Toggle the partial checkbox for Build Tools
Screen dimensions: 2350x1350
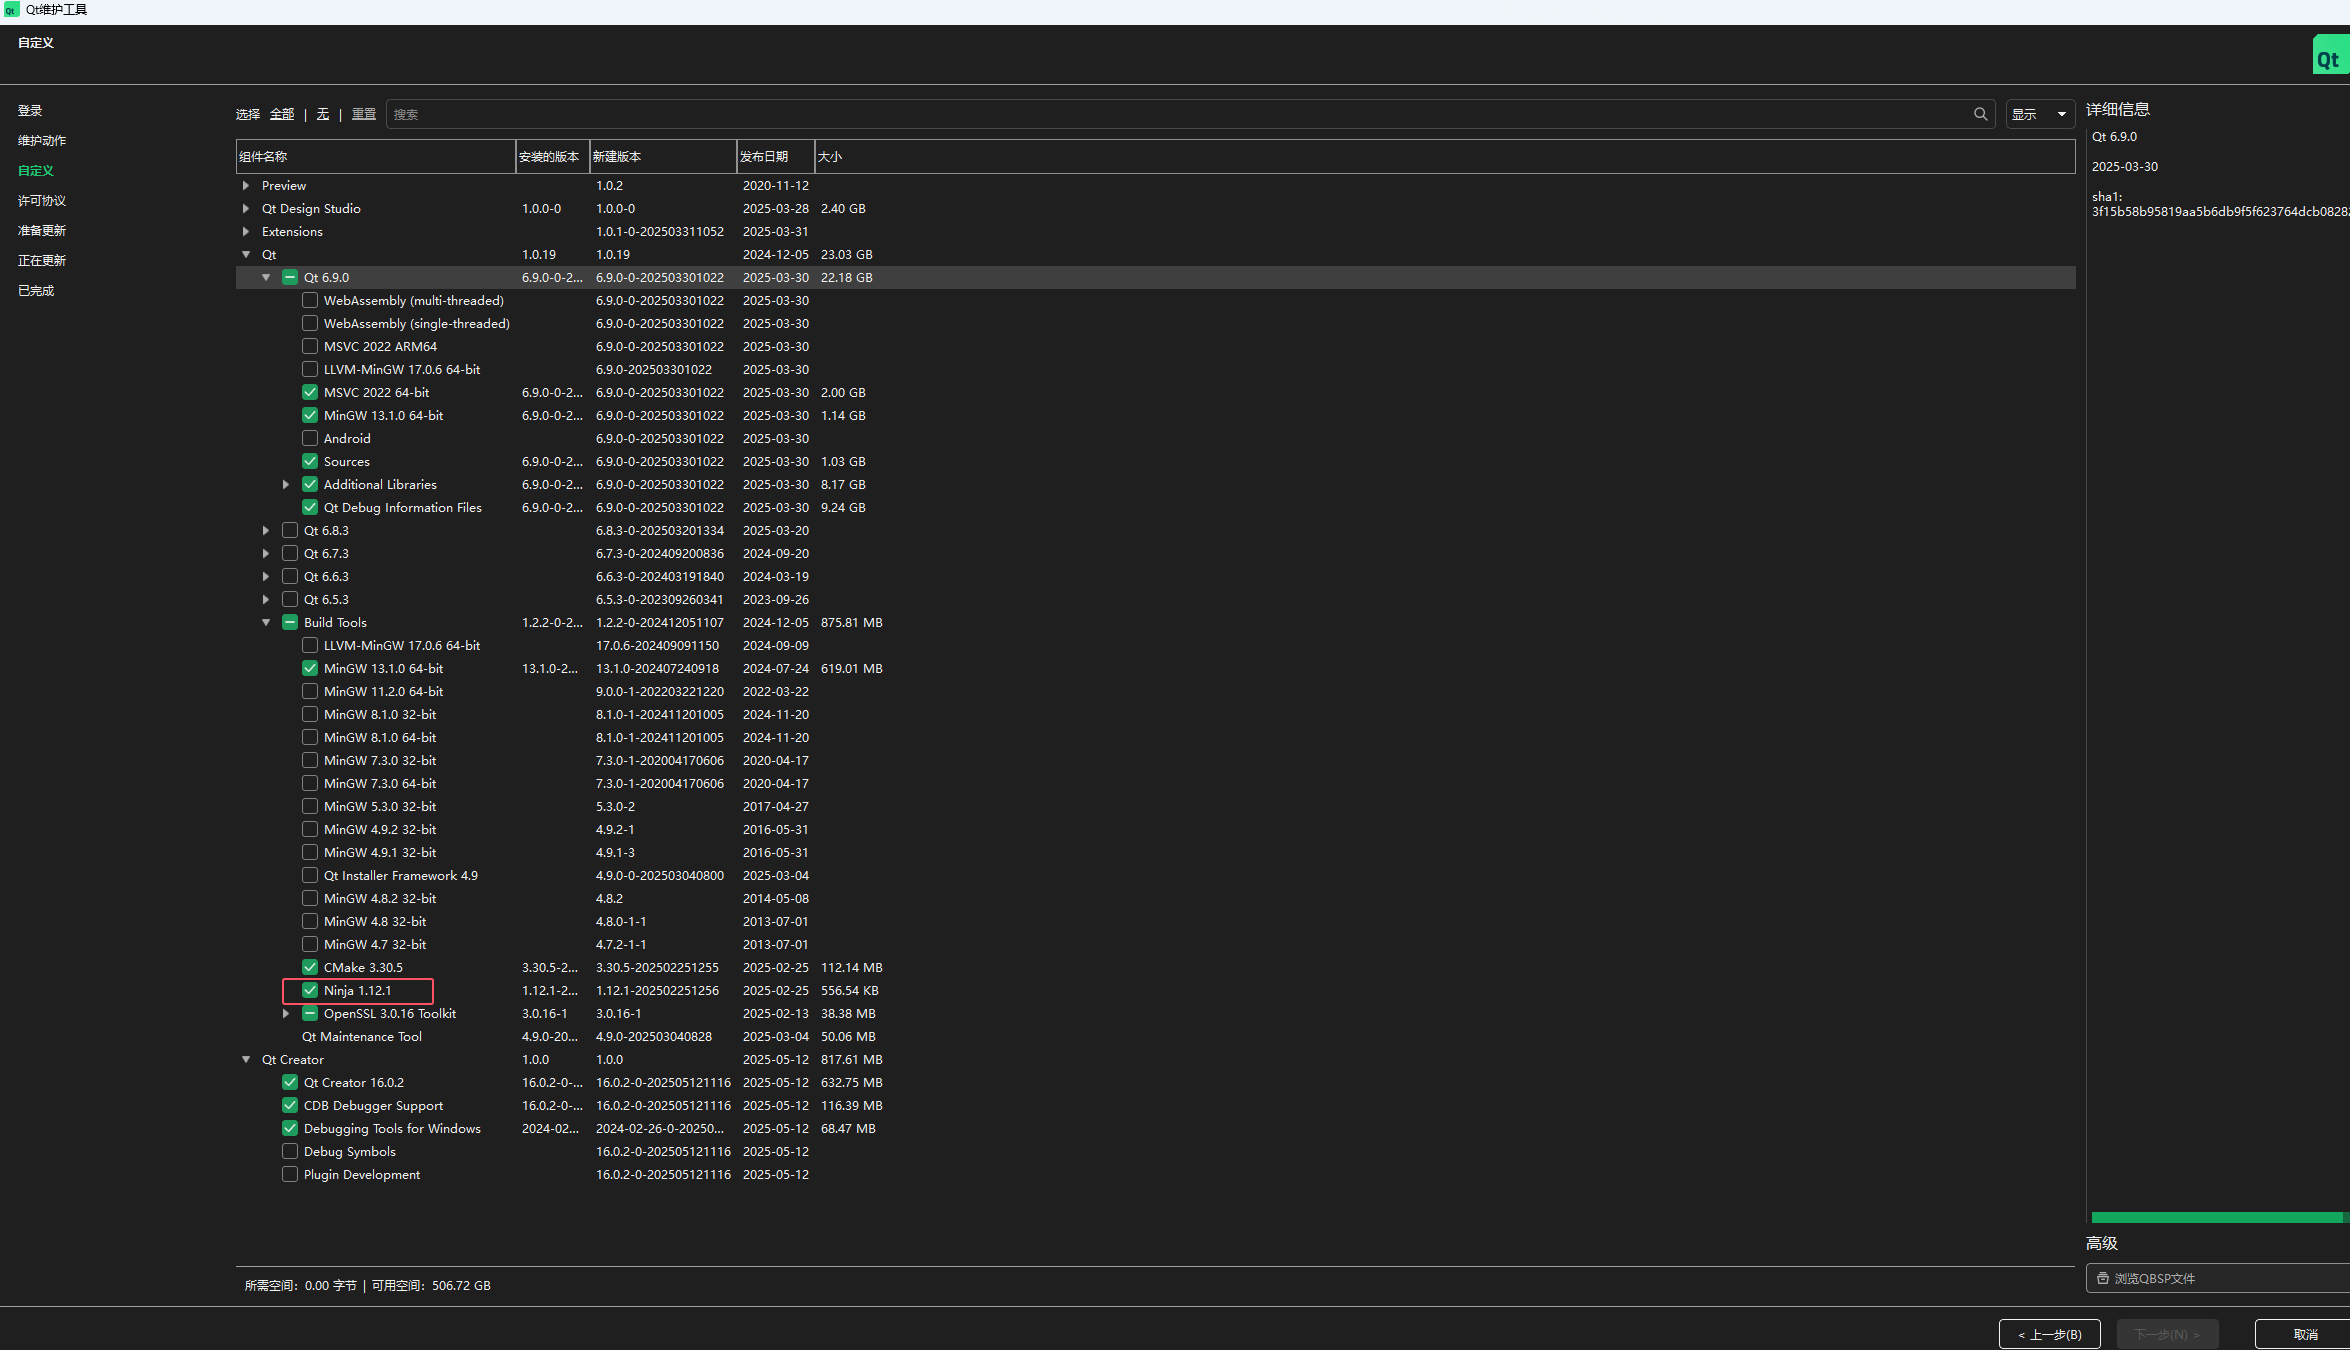[x=290, y=623]
